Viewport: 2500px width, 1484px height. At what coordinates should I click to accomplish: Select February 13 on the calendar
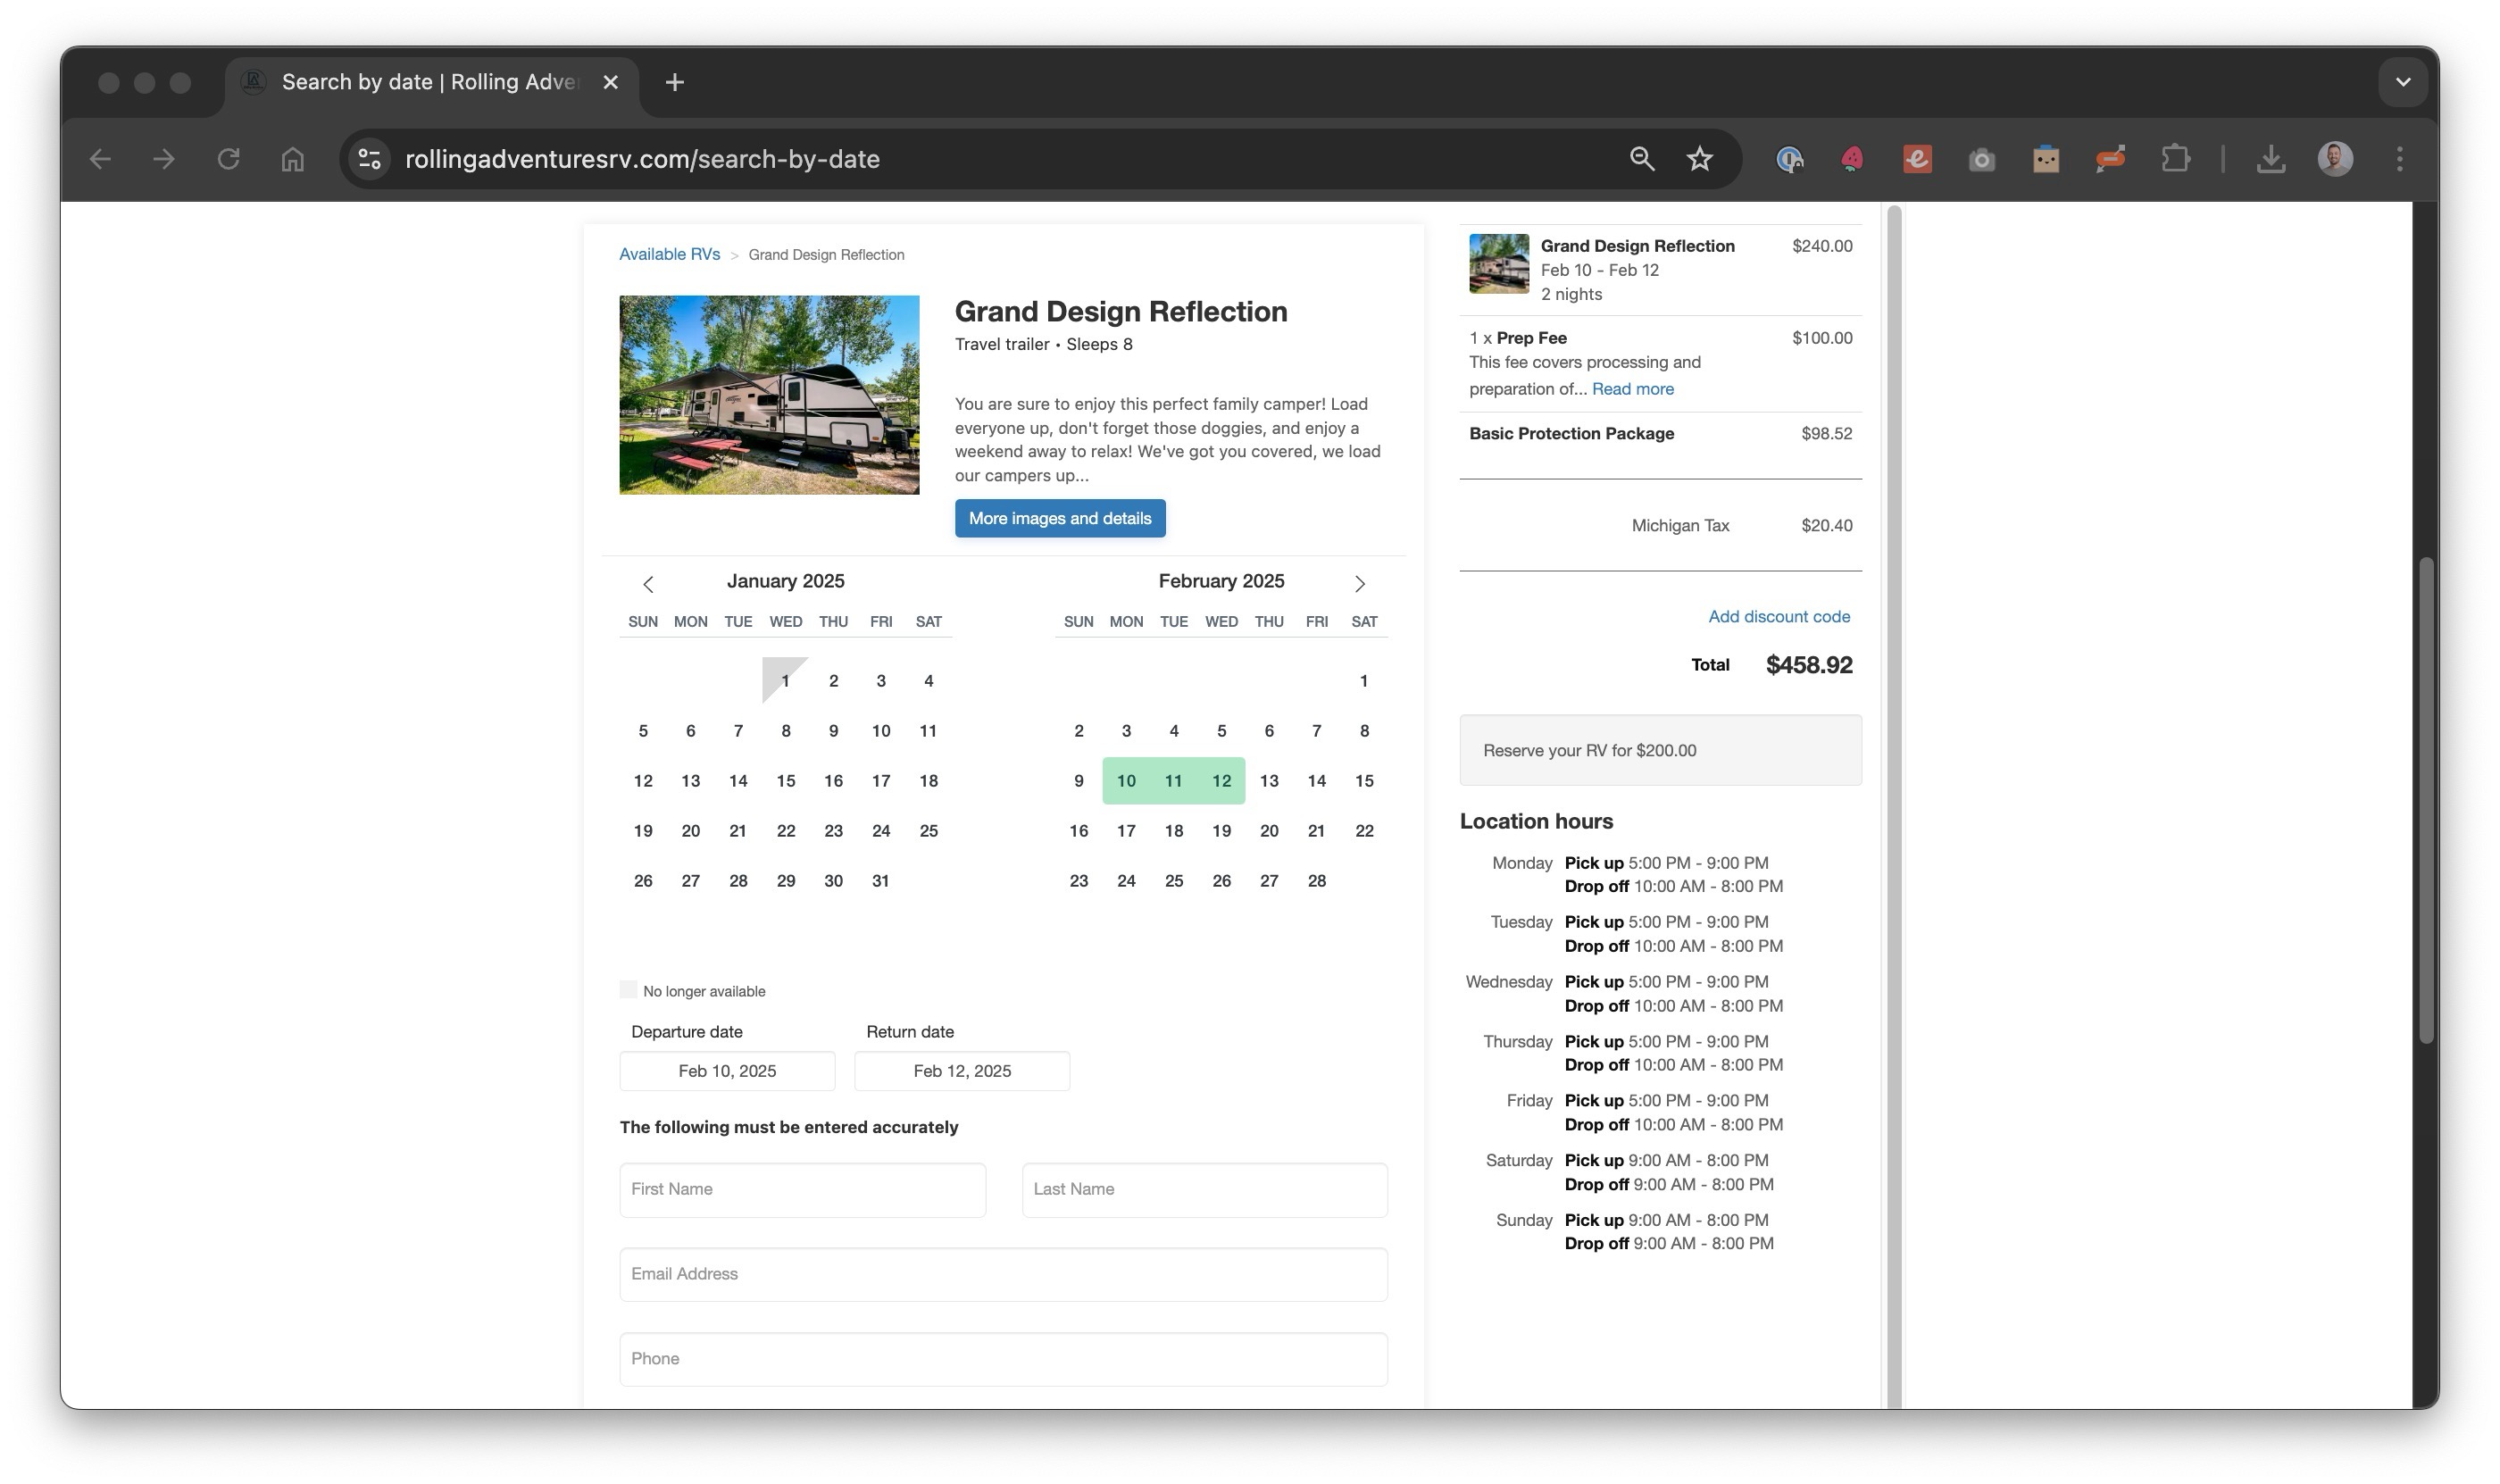coord(1268,780)
